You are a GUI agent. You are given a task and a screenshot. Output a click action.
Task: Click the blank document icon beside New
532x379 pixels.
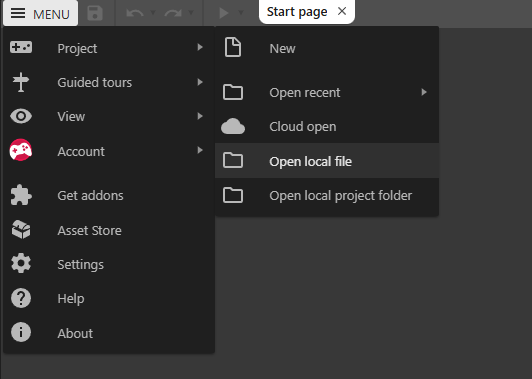pyautogui.click(x=233, y=47)
